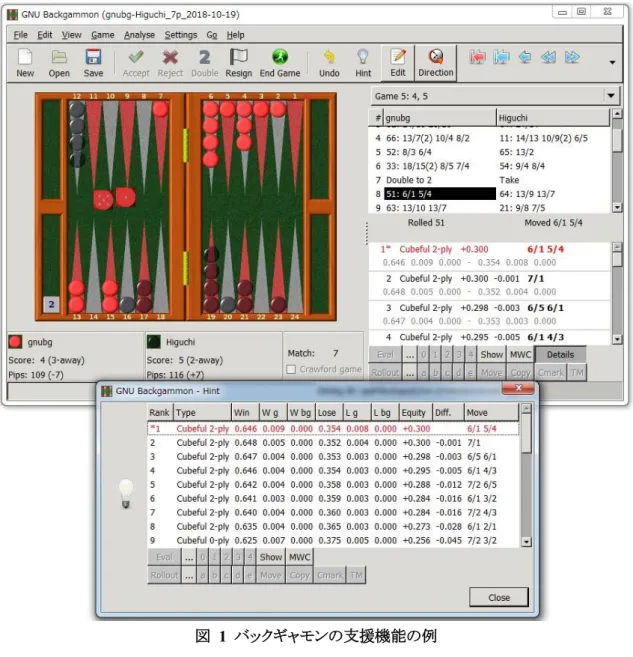Click 2-ply button in Hint dialog
This screenshot has height=657, width=633.
pos(226,557)
